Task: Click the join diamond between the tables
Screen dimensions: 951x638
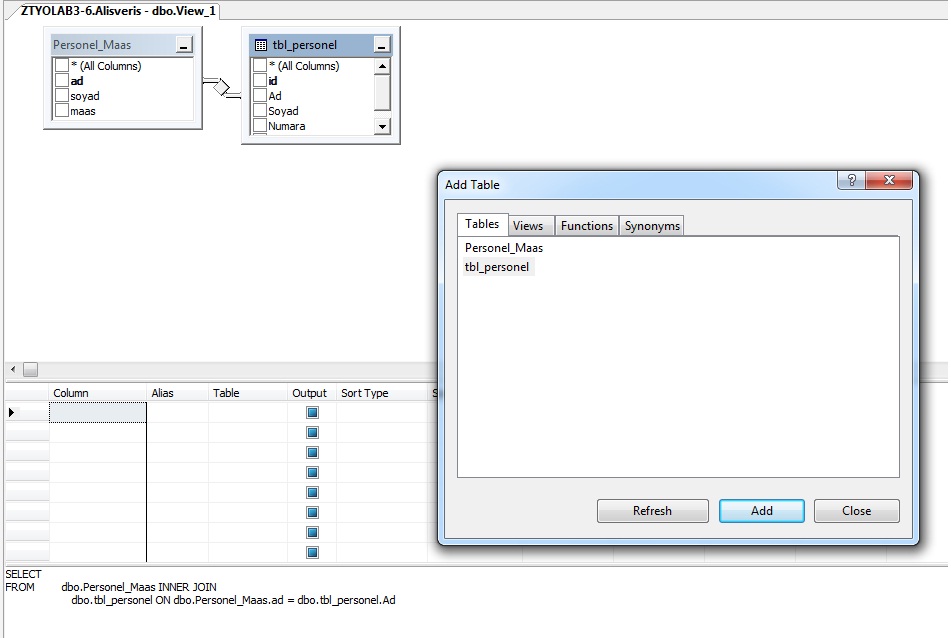Action: (x=222, y=87)
